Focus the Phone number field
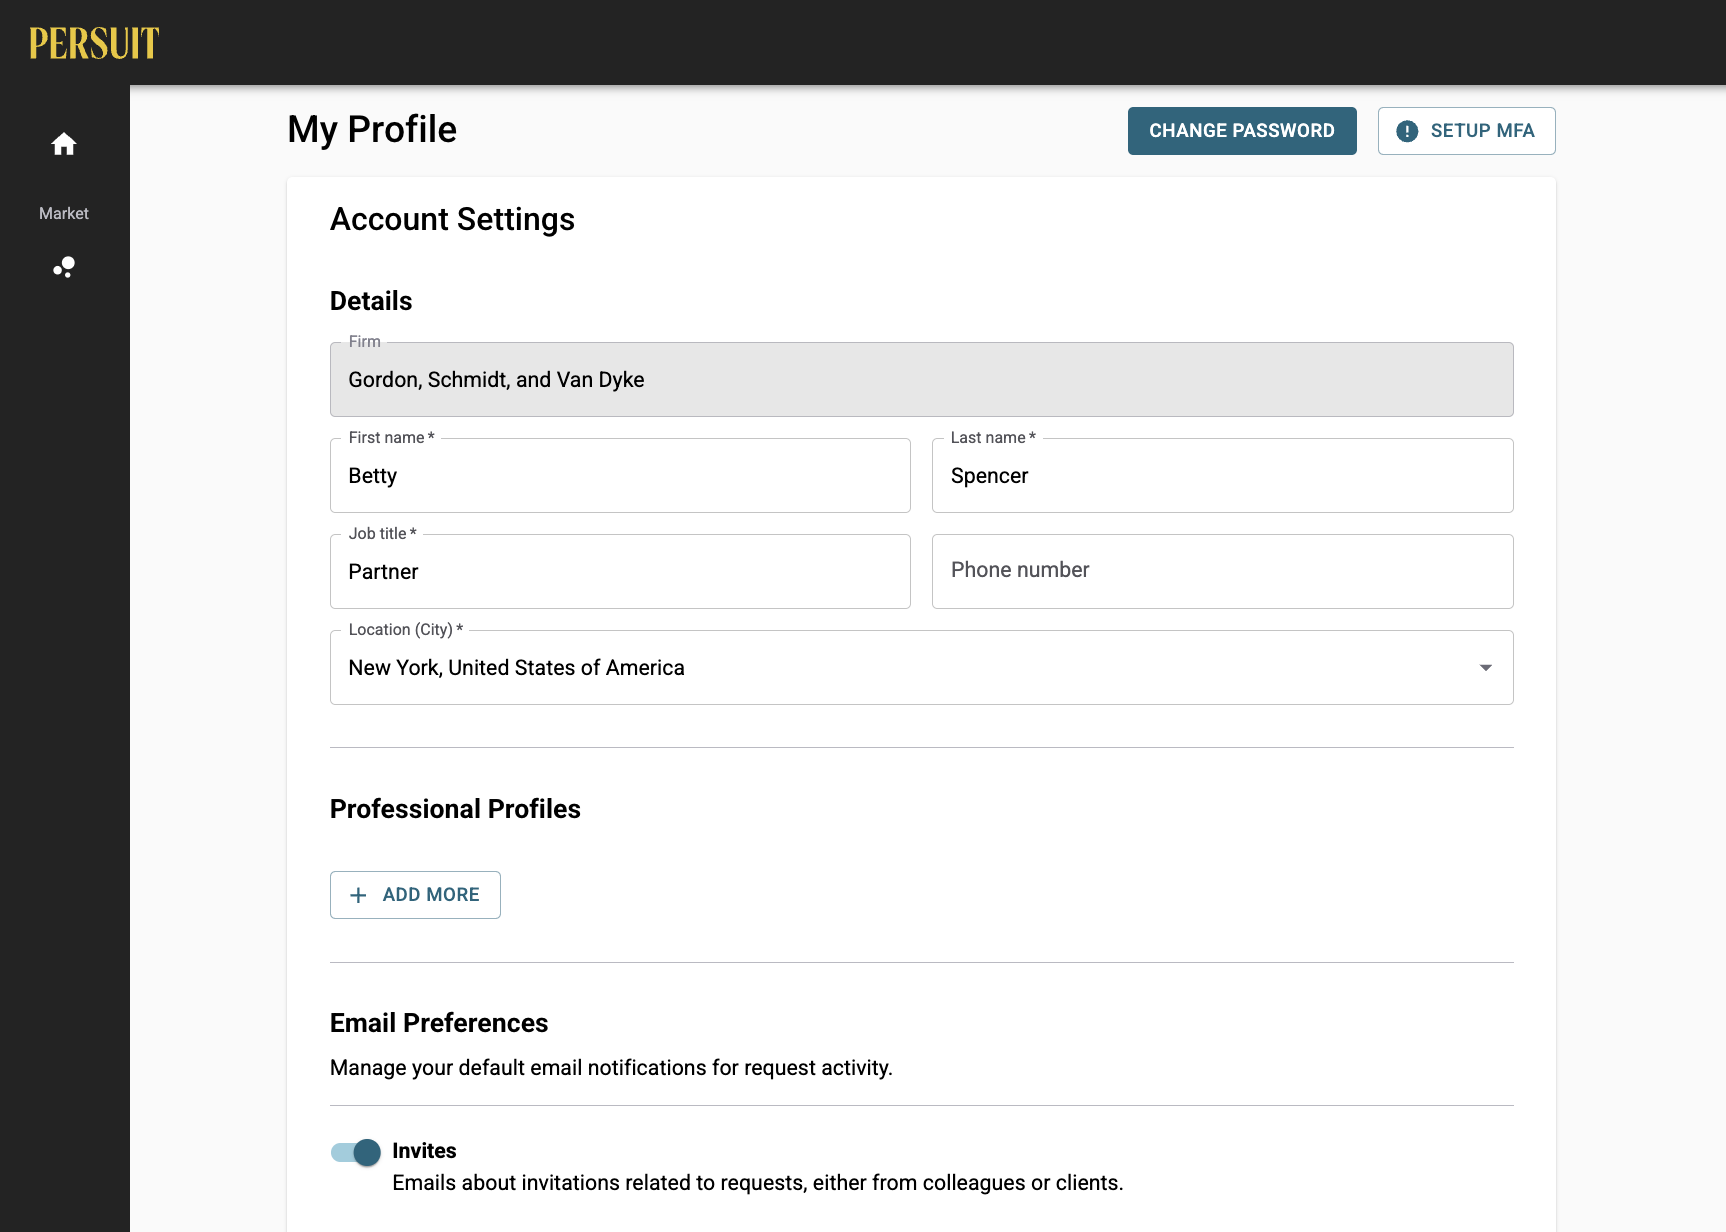Image resolution: width=1726 pixels, height=1232 pixels. 1222,572
